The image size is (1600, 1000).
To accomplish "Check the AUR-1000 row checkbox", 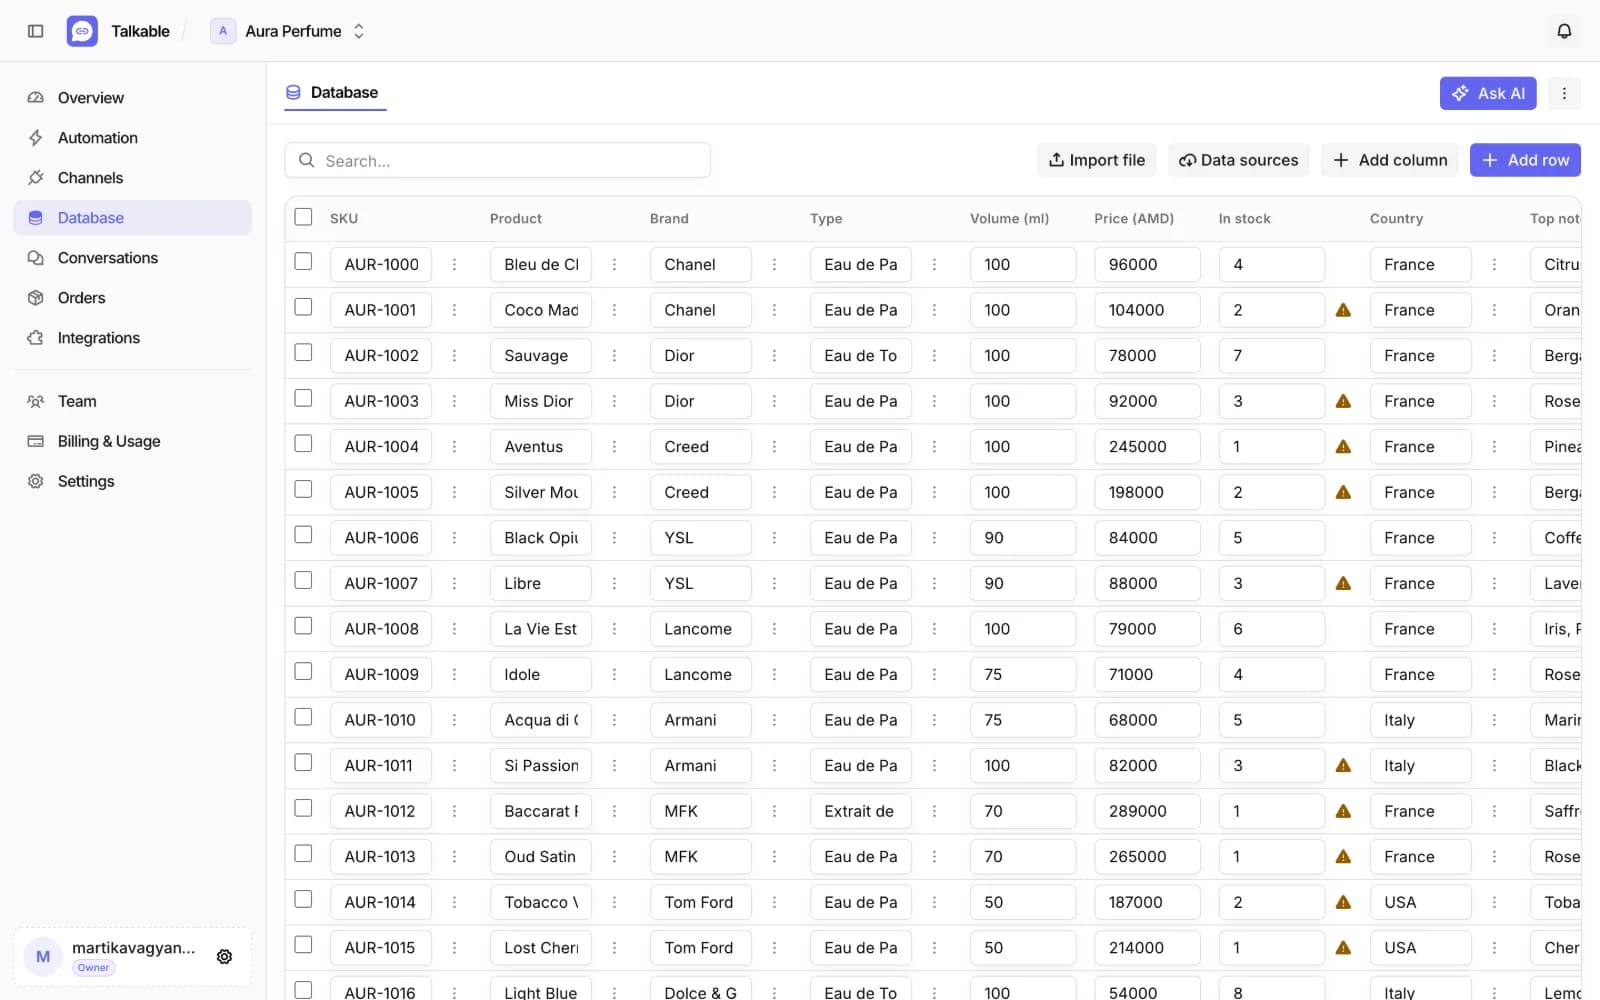I will pyautogui.click(x=303, y=261).
